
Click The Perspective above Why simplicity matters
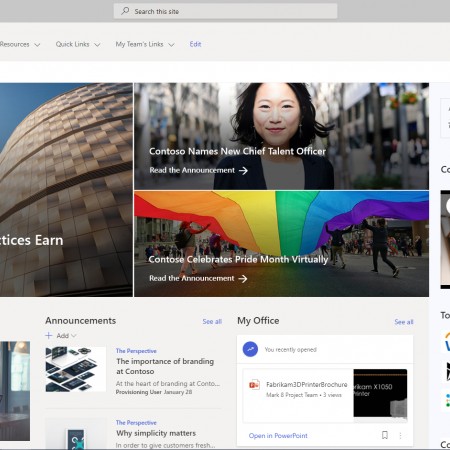point(136,422)
